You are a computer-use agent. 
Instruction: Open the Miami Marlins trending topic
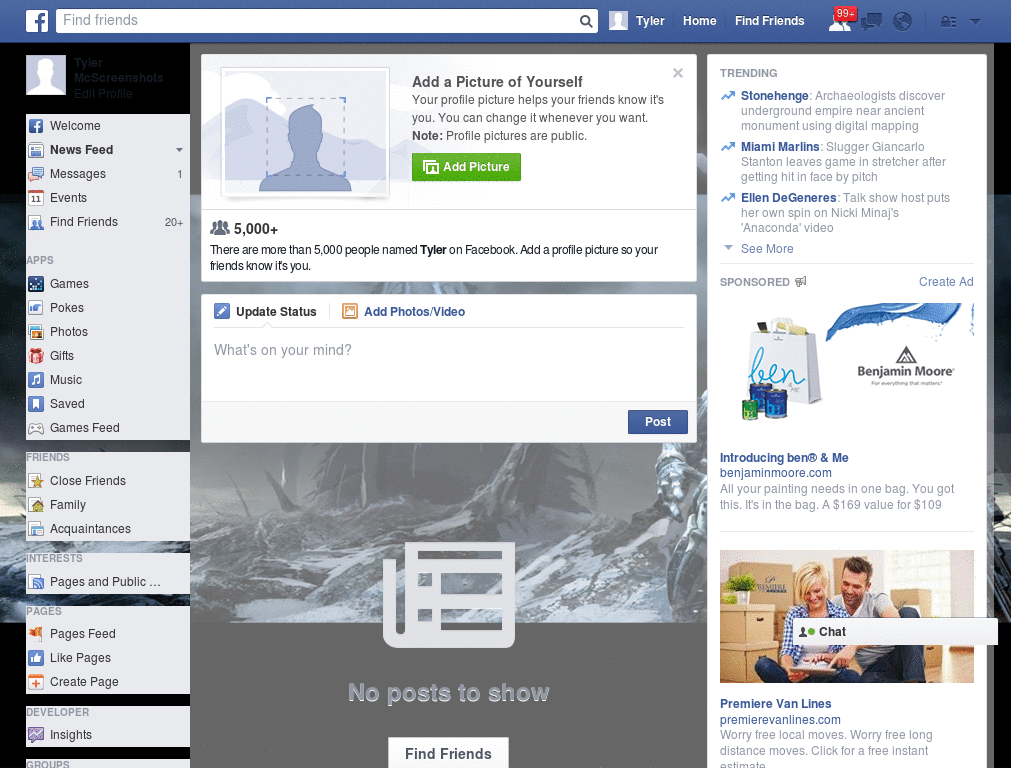pyautogui.click(x=780, y=147)
